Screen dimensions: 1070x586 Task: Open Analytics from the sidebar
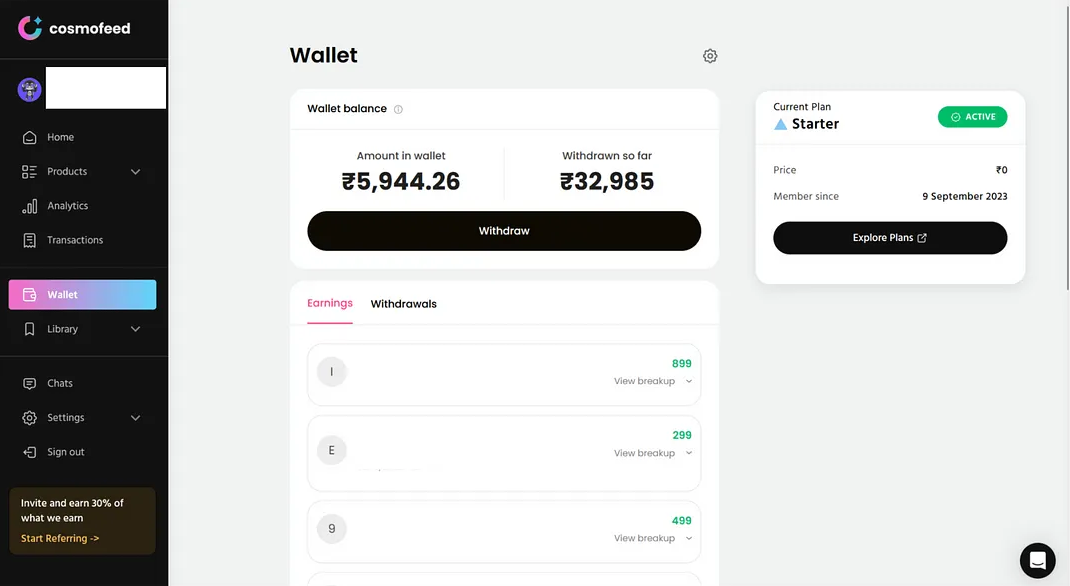coord(67,206)
